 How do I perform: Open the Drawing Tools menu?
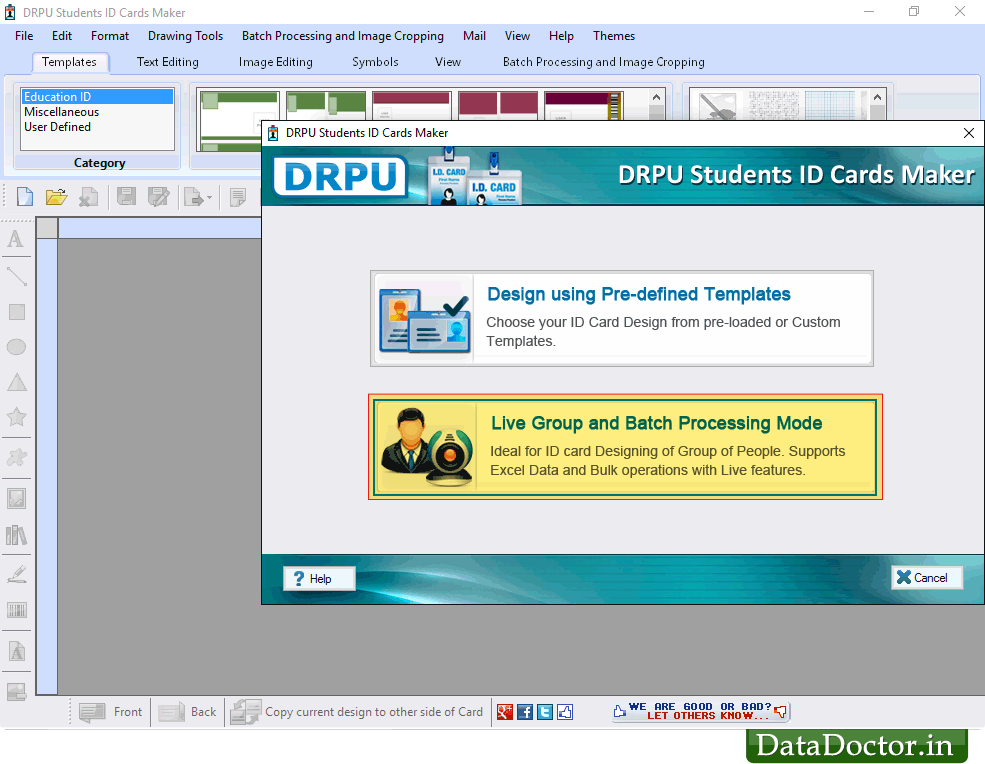pyautogui.click(x=185, y=36)
